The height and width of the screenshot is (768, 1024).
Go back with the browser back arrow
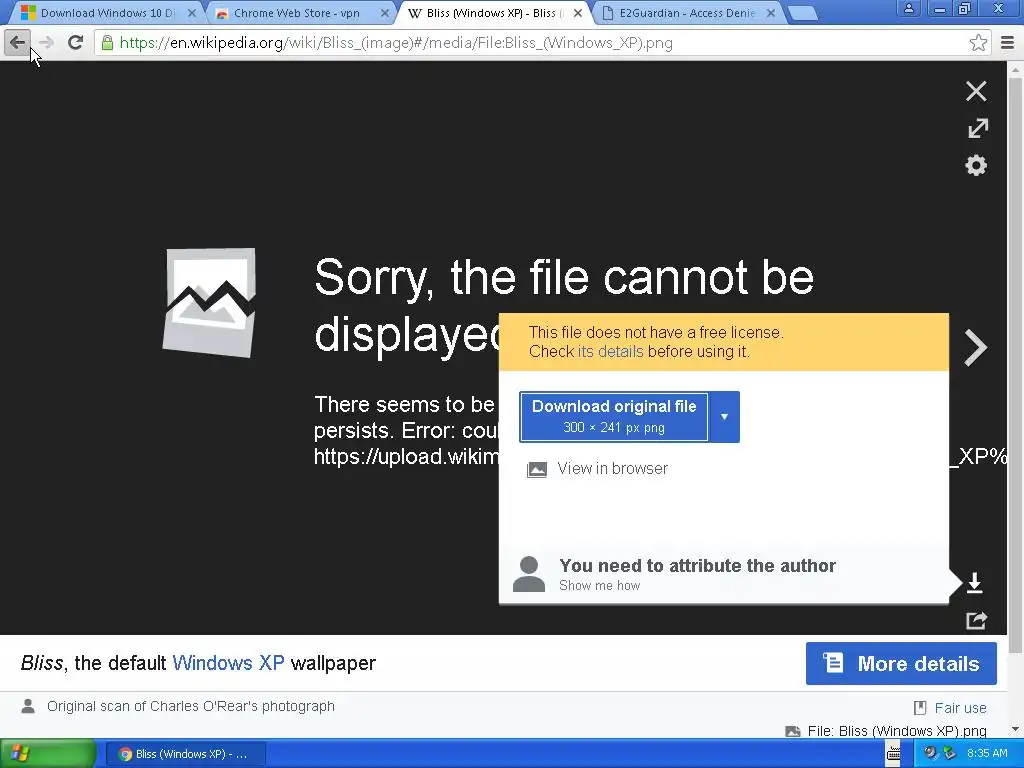pos(17,43)
